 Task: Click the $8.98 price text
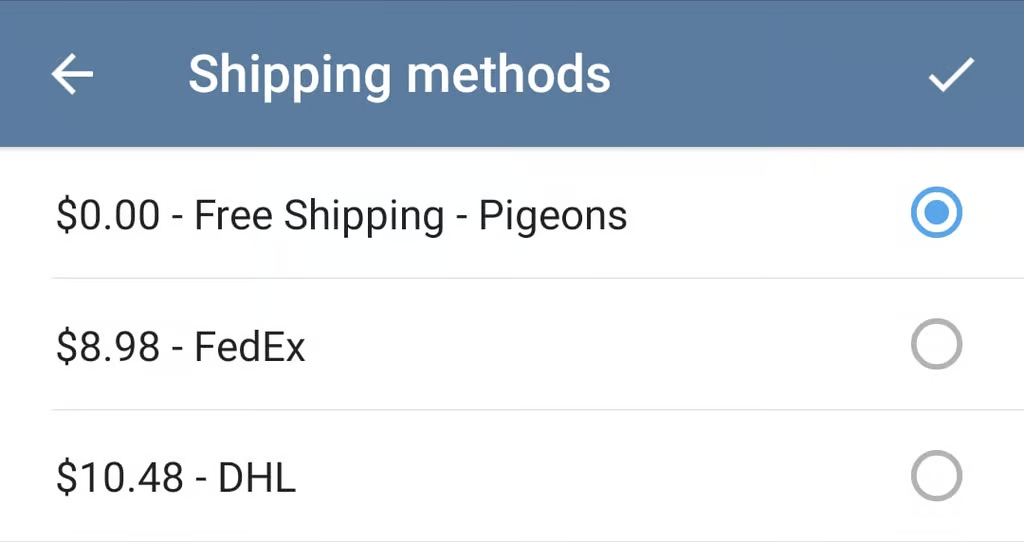[x=107, y=347]
